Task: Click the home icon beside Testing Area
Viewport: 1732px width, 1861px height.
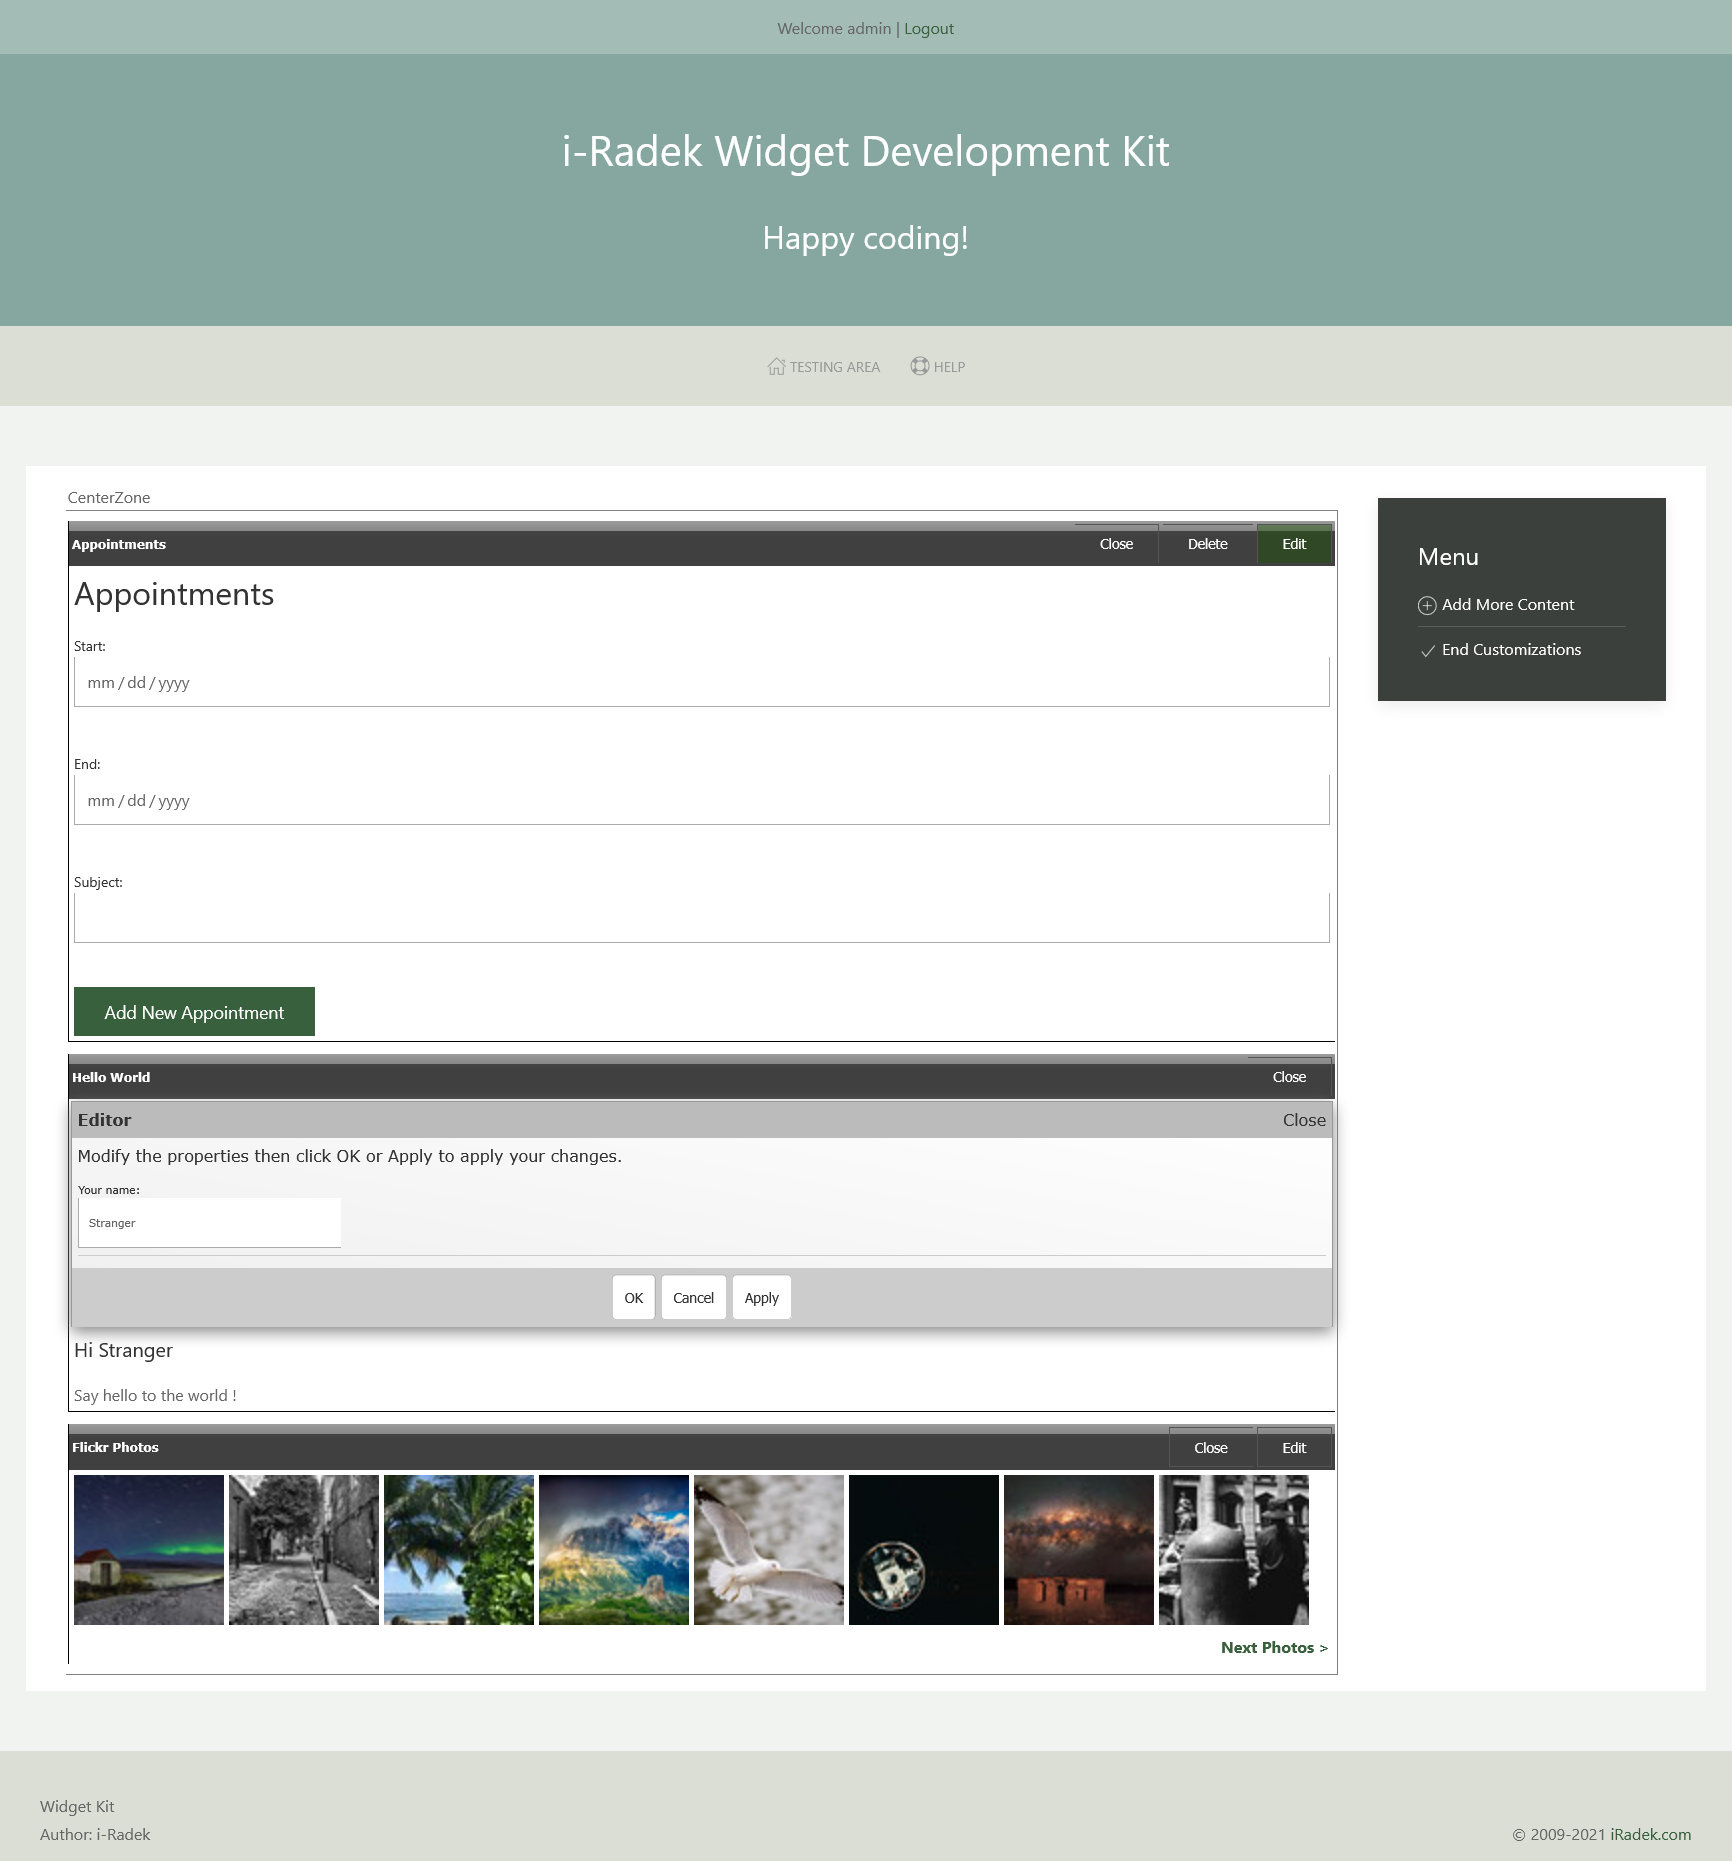Action: pyautogui.click(x=776, y=366)
